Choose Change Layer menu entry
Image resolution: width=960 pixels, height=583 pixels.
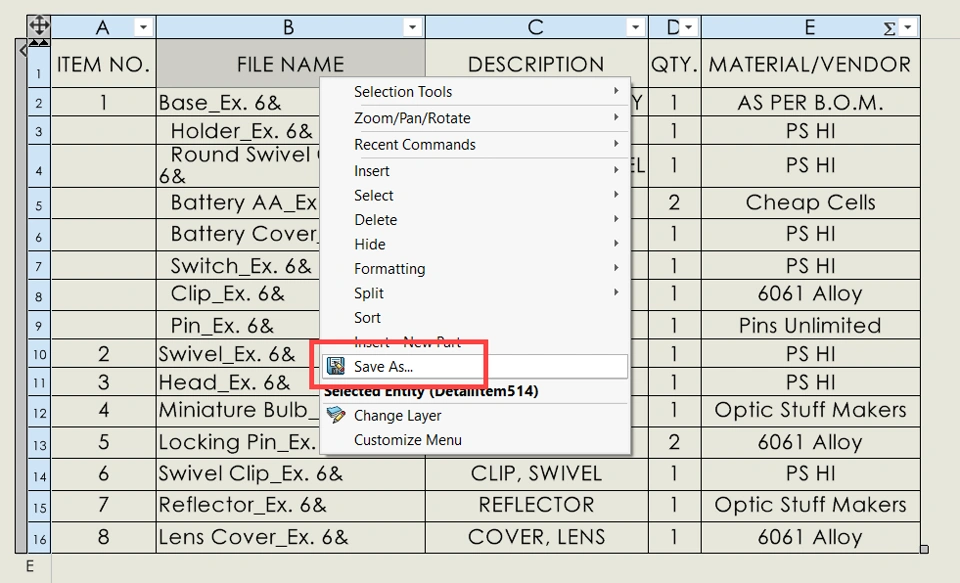point(475,415)
